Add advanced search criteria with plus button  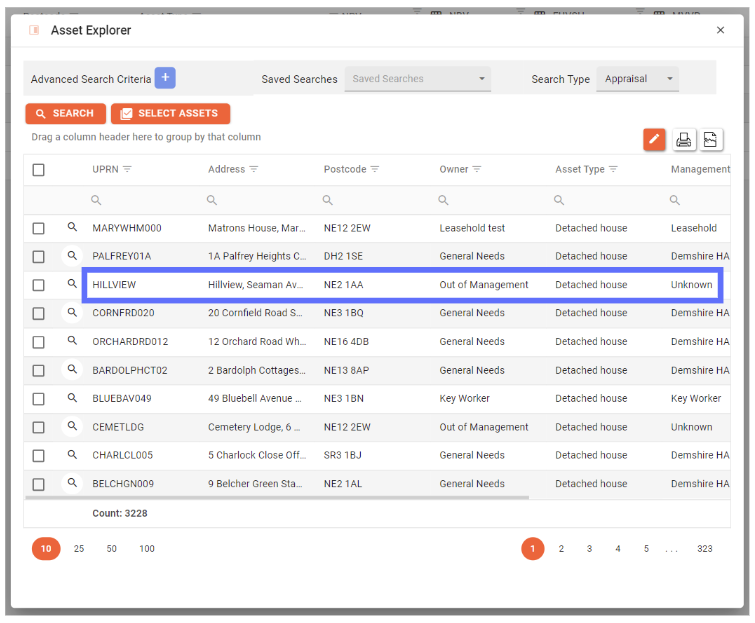(165, 78)
